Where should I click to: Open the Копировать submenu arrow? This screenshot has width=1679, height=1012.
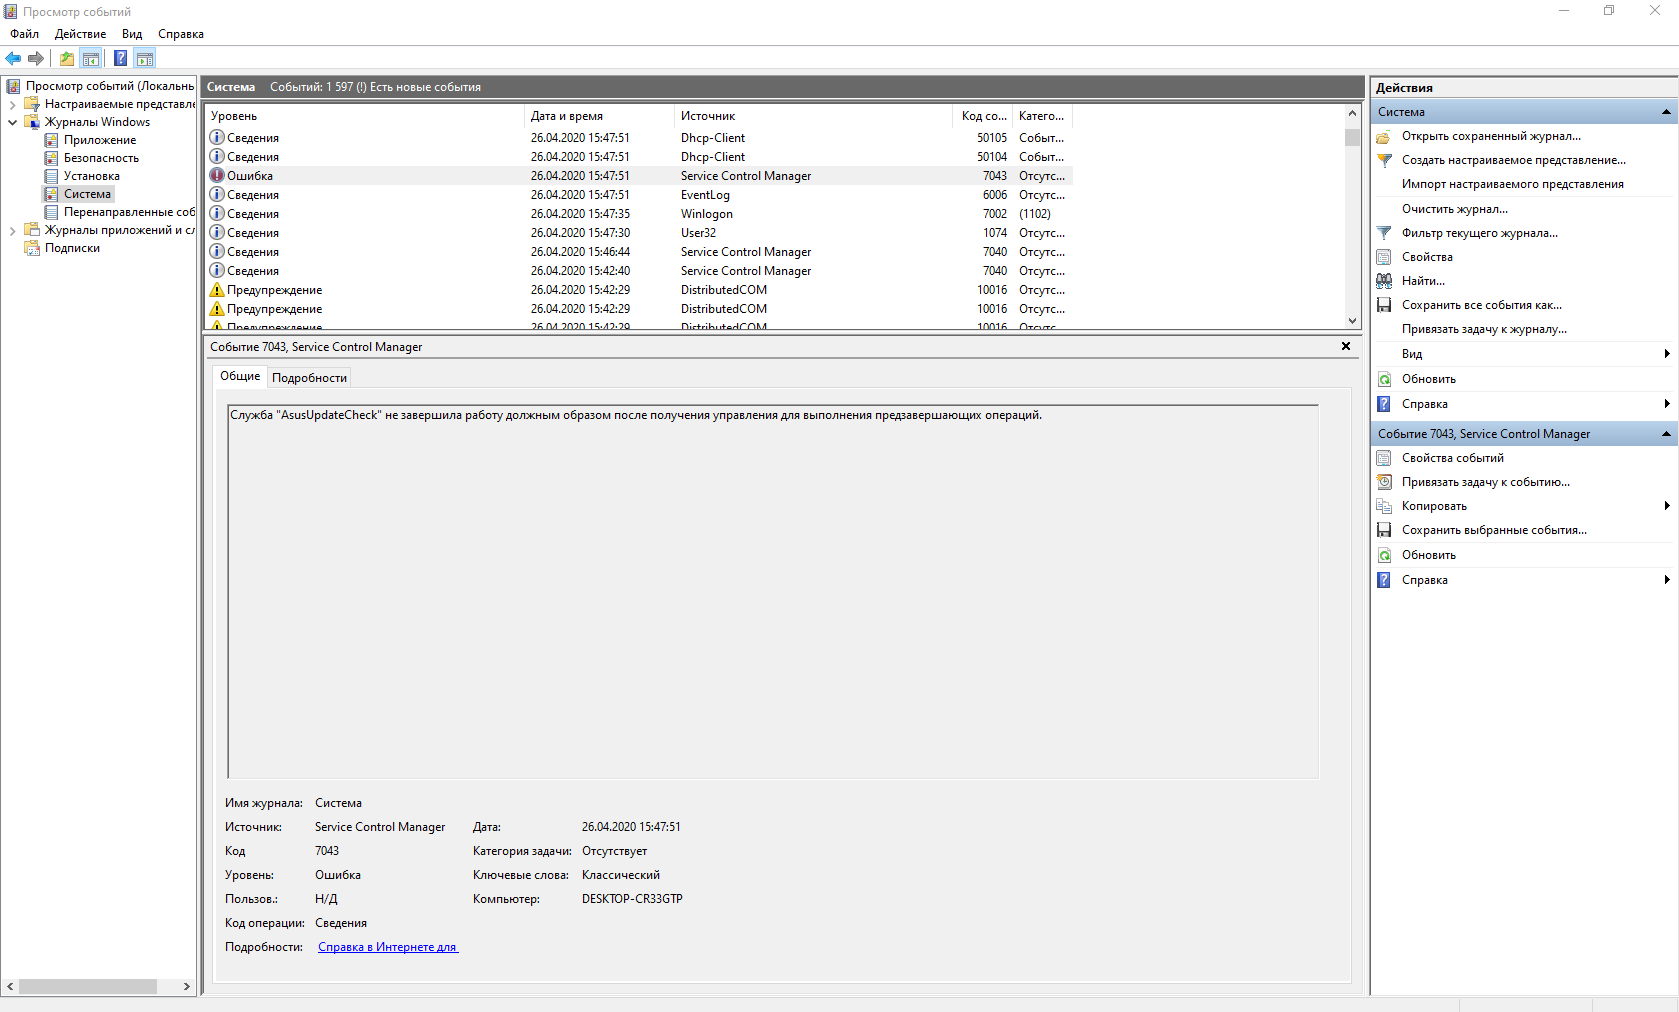tap(1667, 506)
